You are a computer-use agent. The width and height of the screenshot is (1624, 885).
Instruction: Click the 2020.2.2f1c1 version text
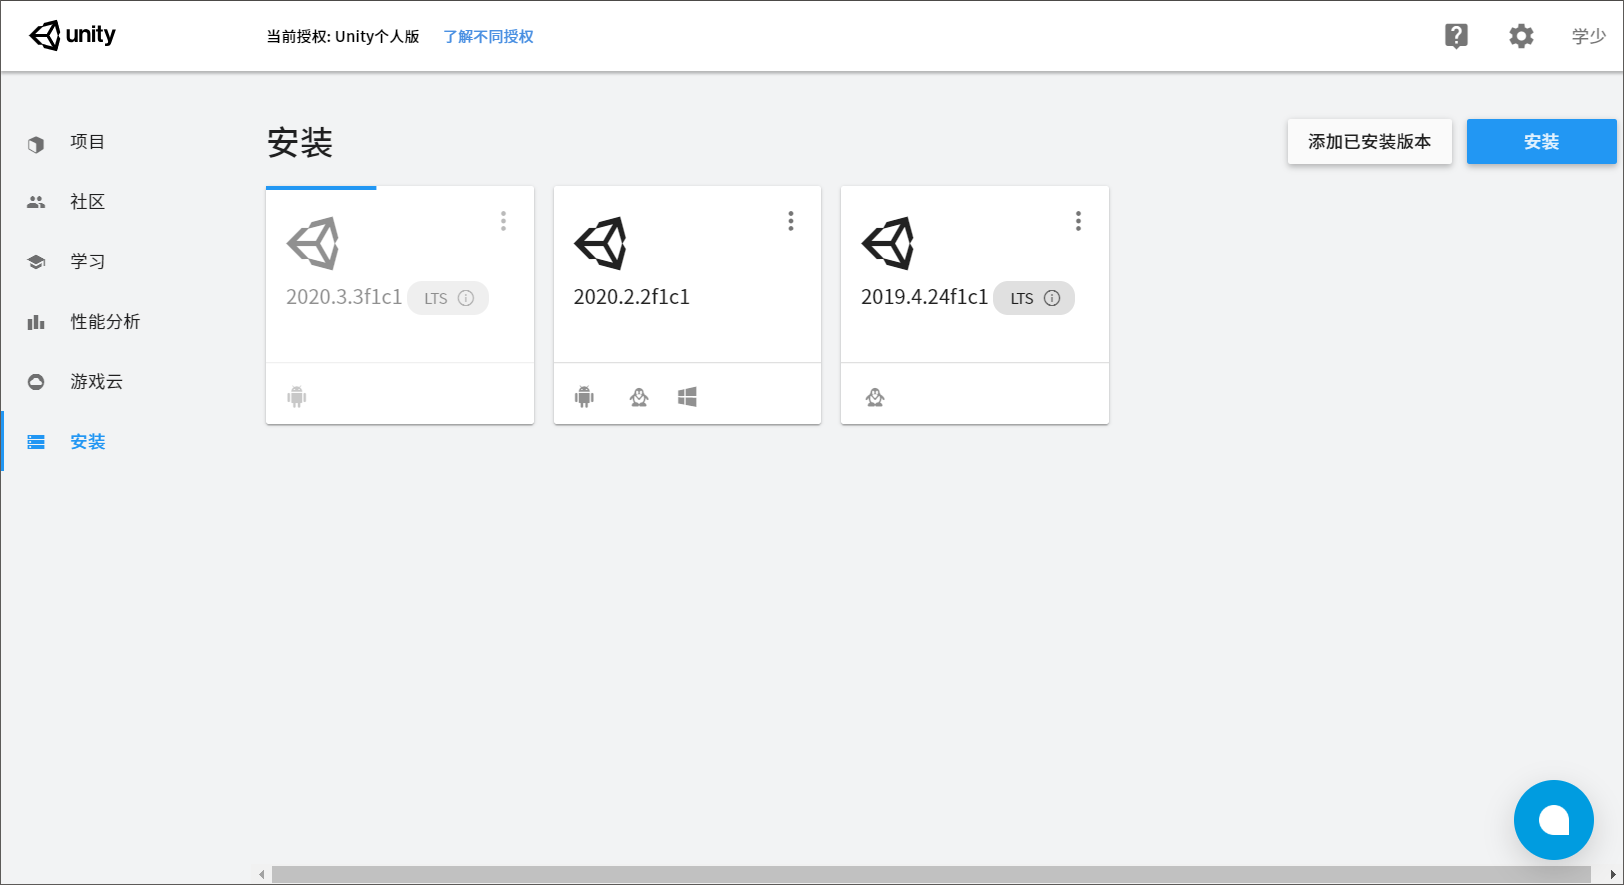pyautogui.click(x=632, y=297)
